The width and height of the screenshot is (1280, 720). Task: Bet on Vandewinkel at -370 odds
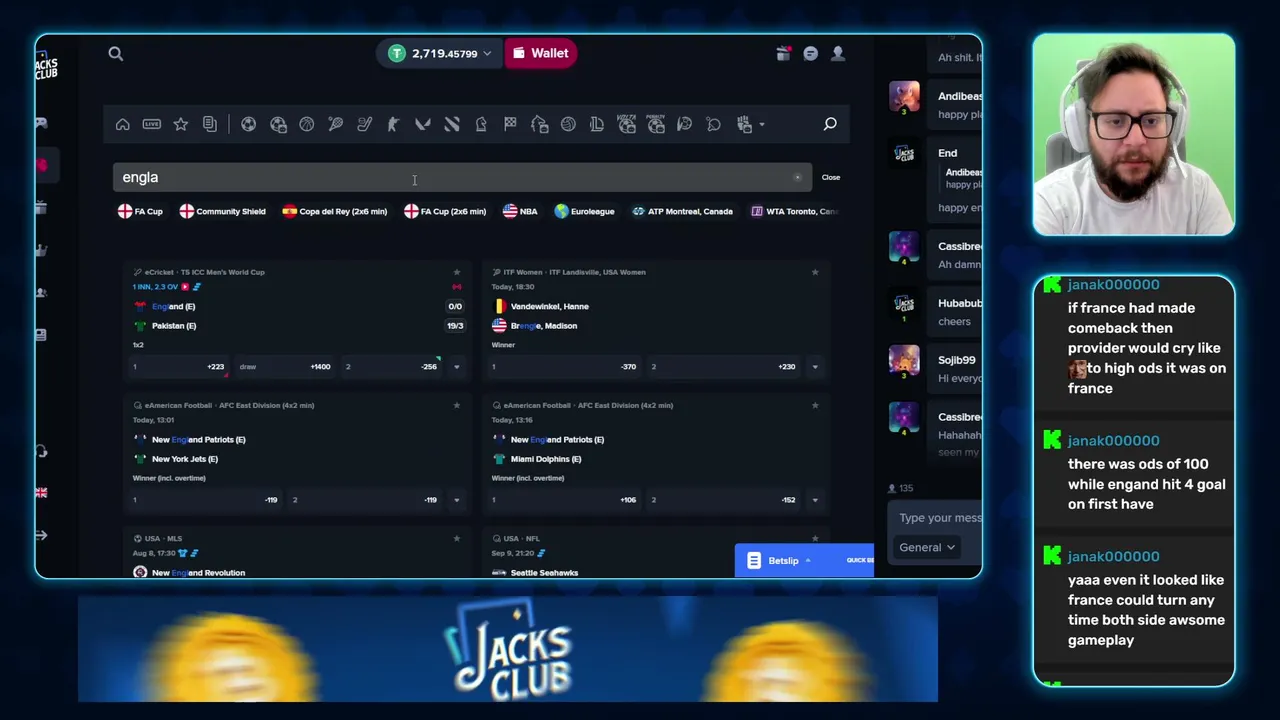click(x=564, y=367)
